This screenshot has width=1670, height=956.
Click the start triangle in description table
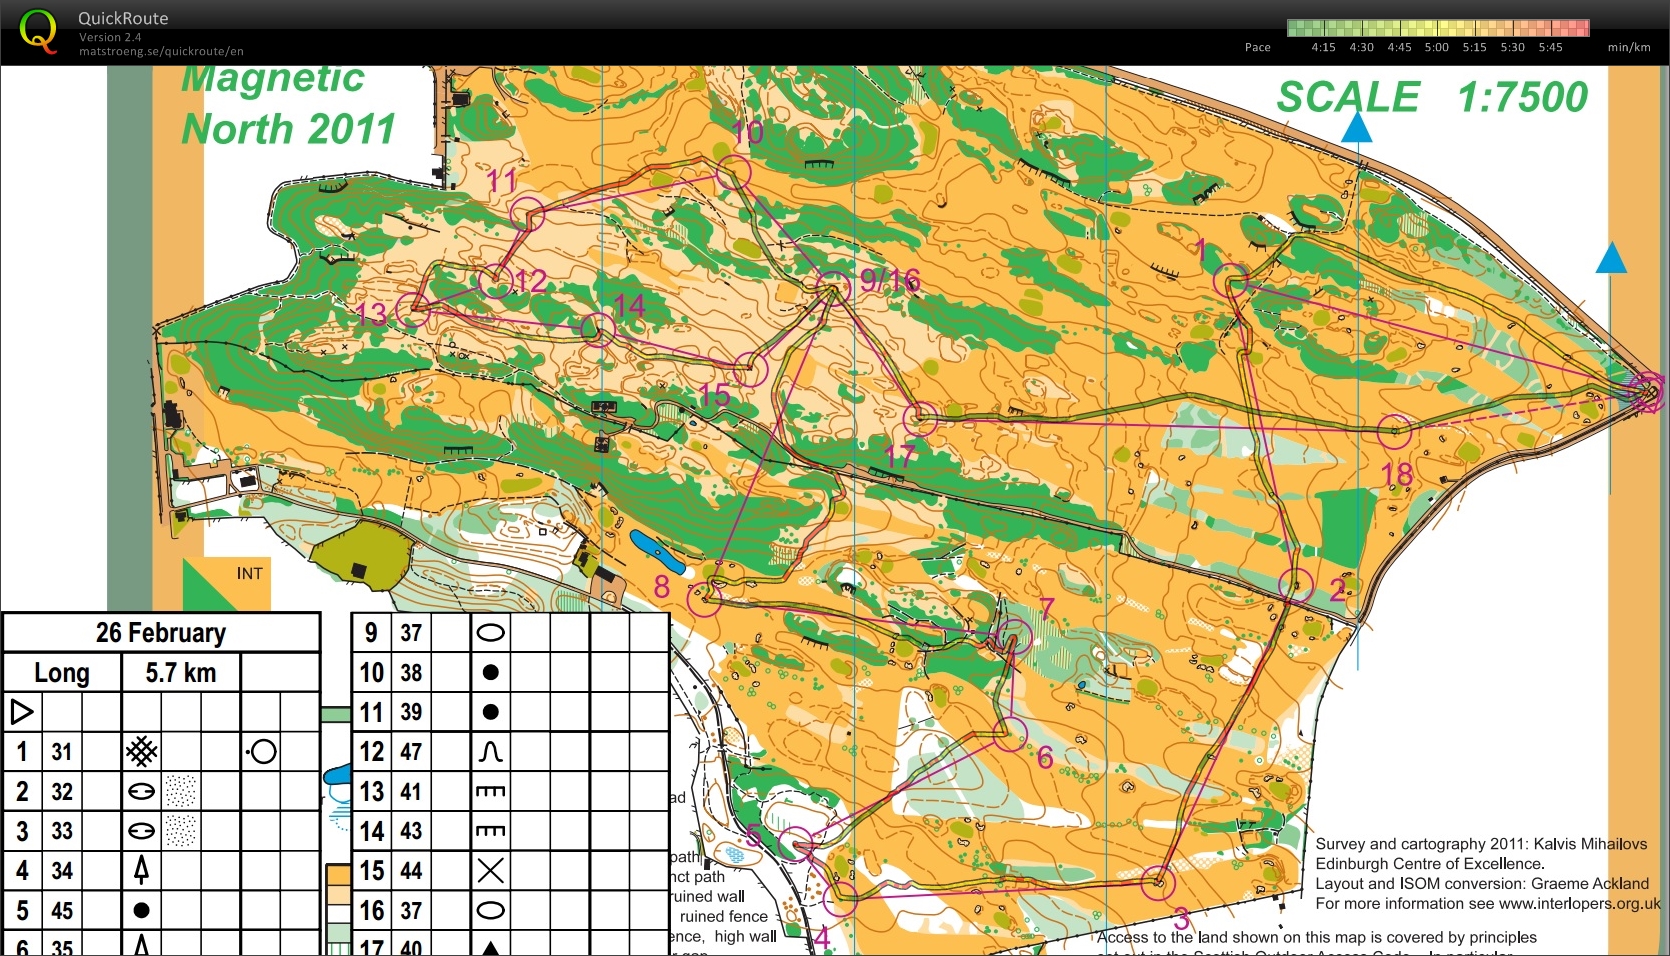[x=22, y=712]
